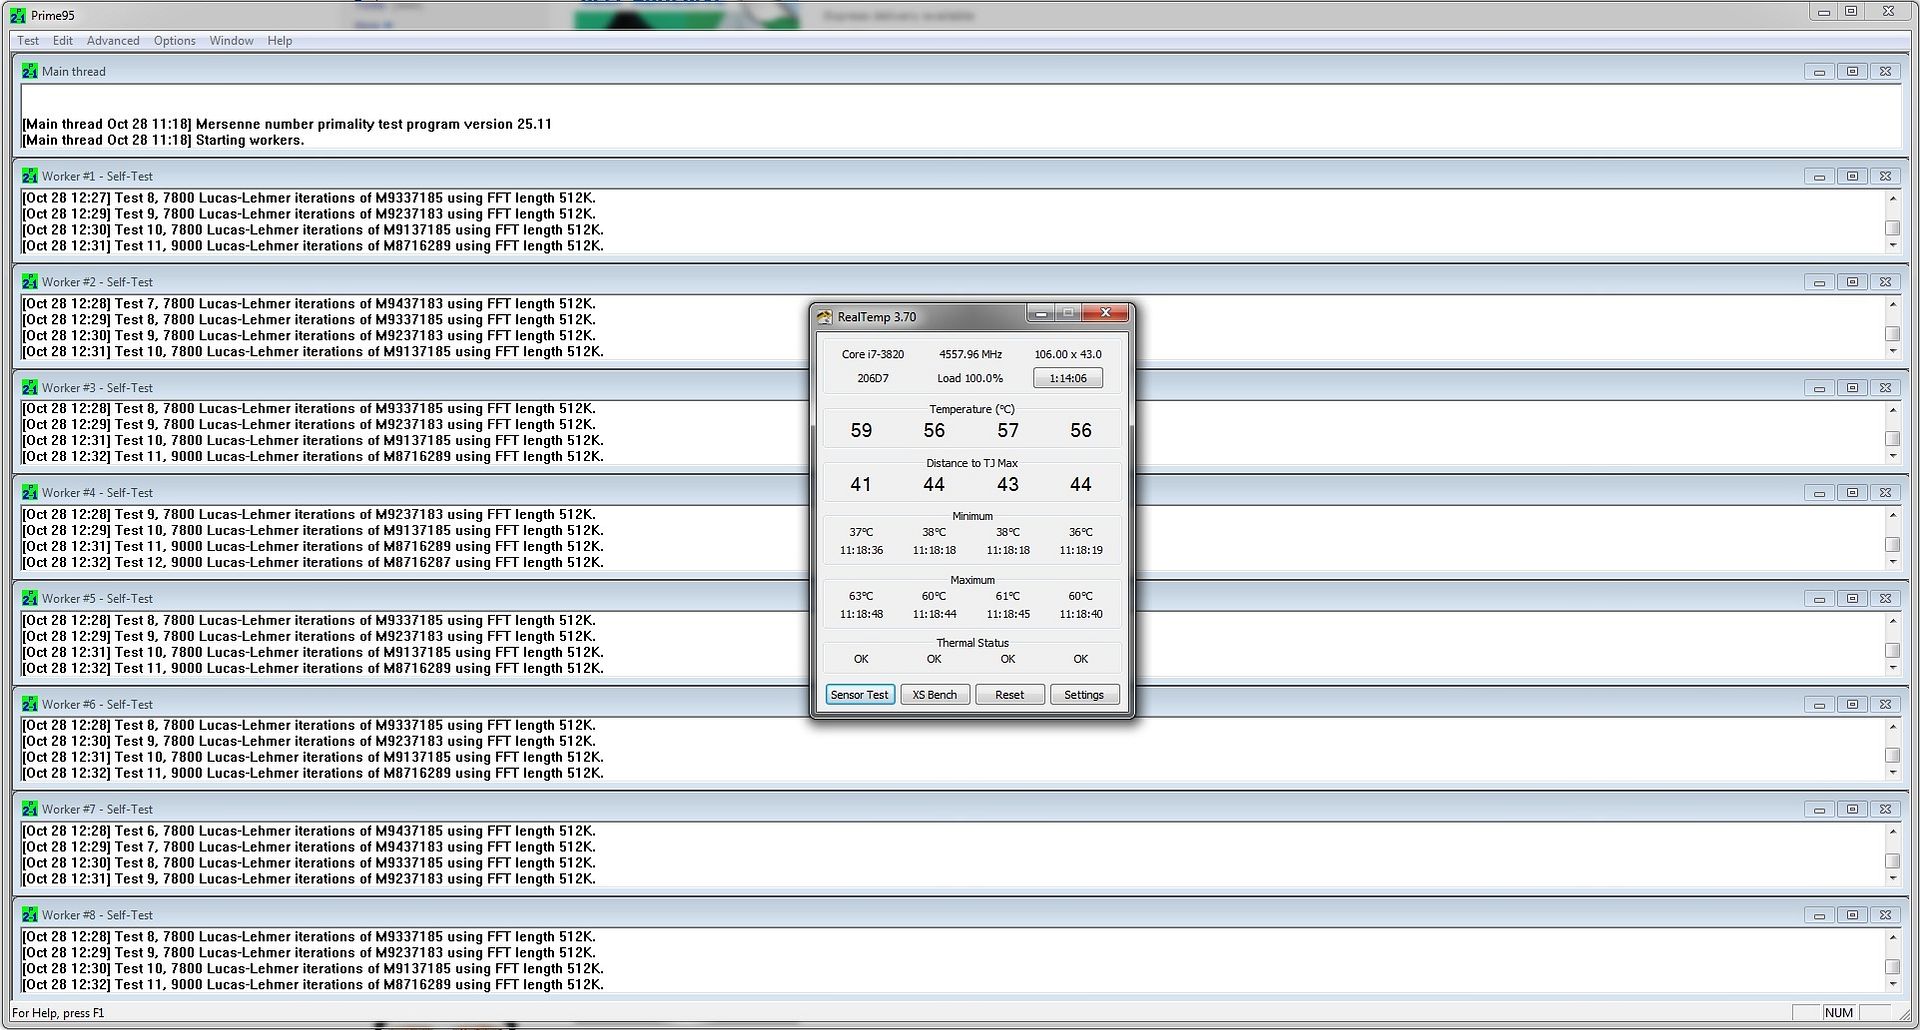Click Worker #1 scrollbar up arrow
1920x1030 pixels.
[1892, 198]
